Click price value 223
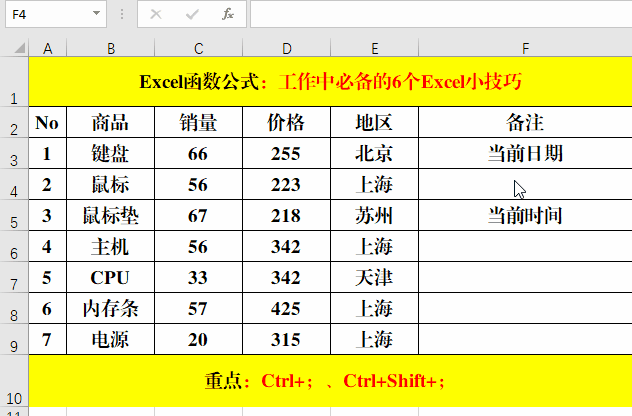632x416 pixels. pos(286,184)
